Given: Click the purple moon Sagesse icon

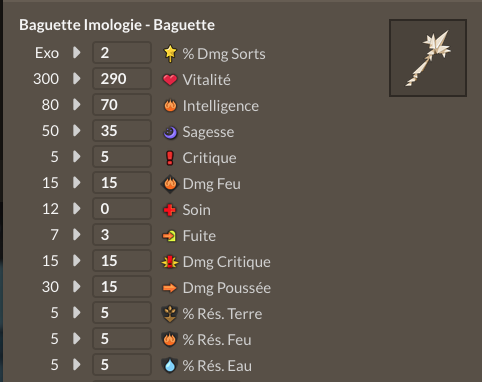Looking at the screenshot, I should point(170,132).
